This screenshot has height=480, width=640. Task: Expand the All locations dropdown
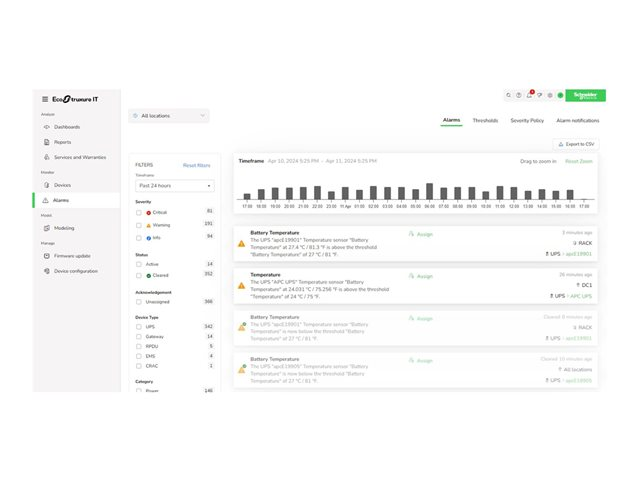[168, 116]
